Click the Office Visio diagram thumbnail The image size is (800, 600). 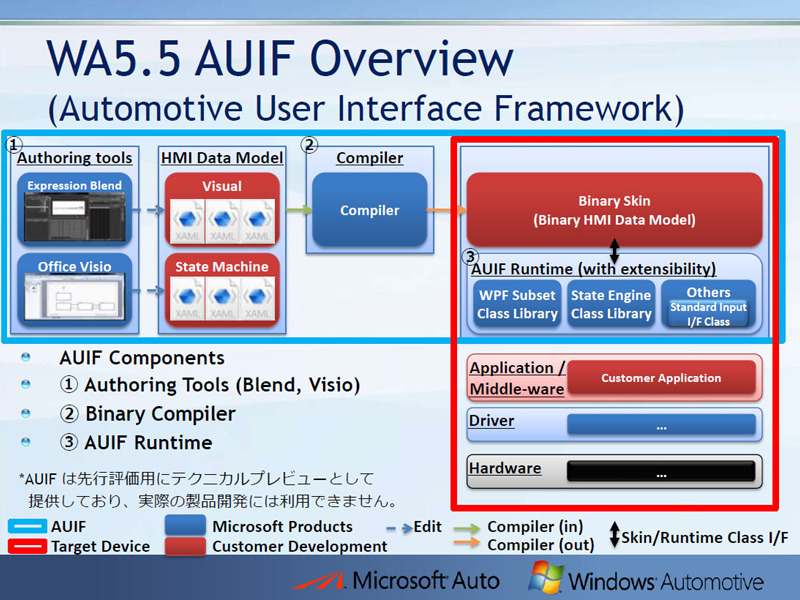(x=74, y=297)
